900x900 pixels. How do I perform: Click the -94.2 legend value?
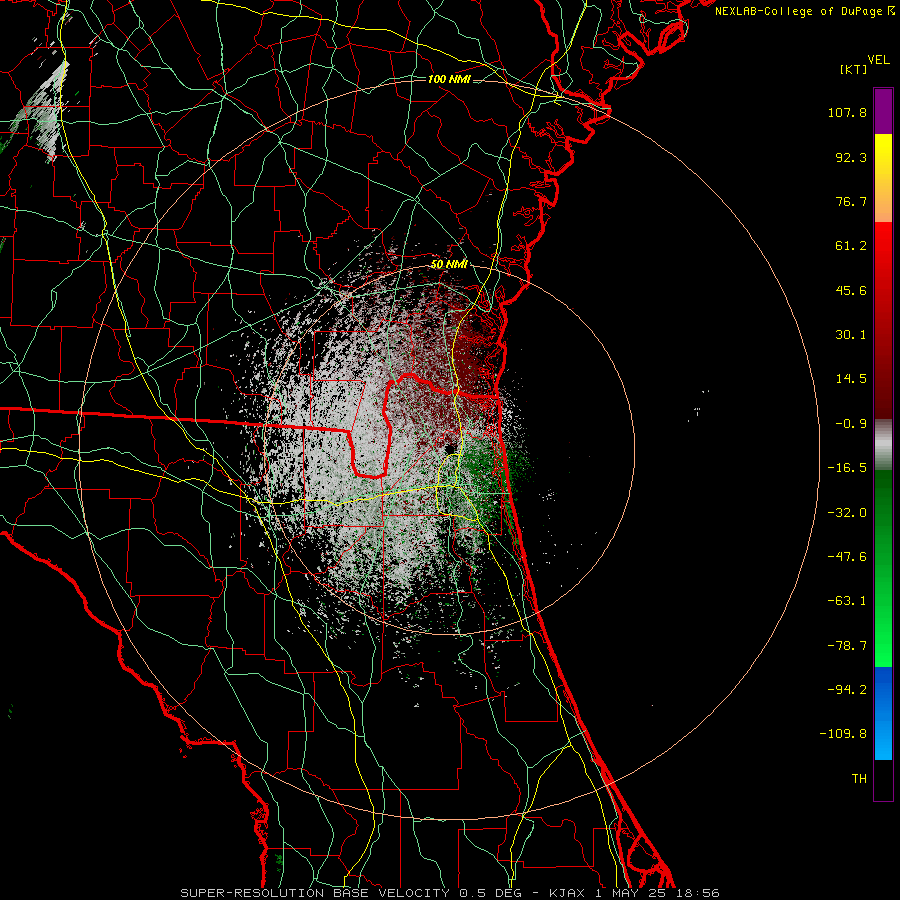click(x=847, y=689)
